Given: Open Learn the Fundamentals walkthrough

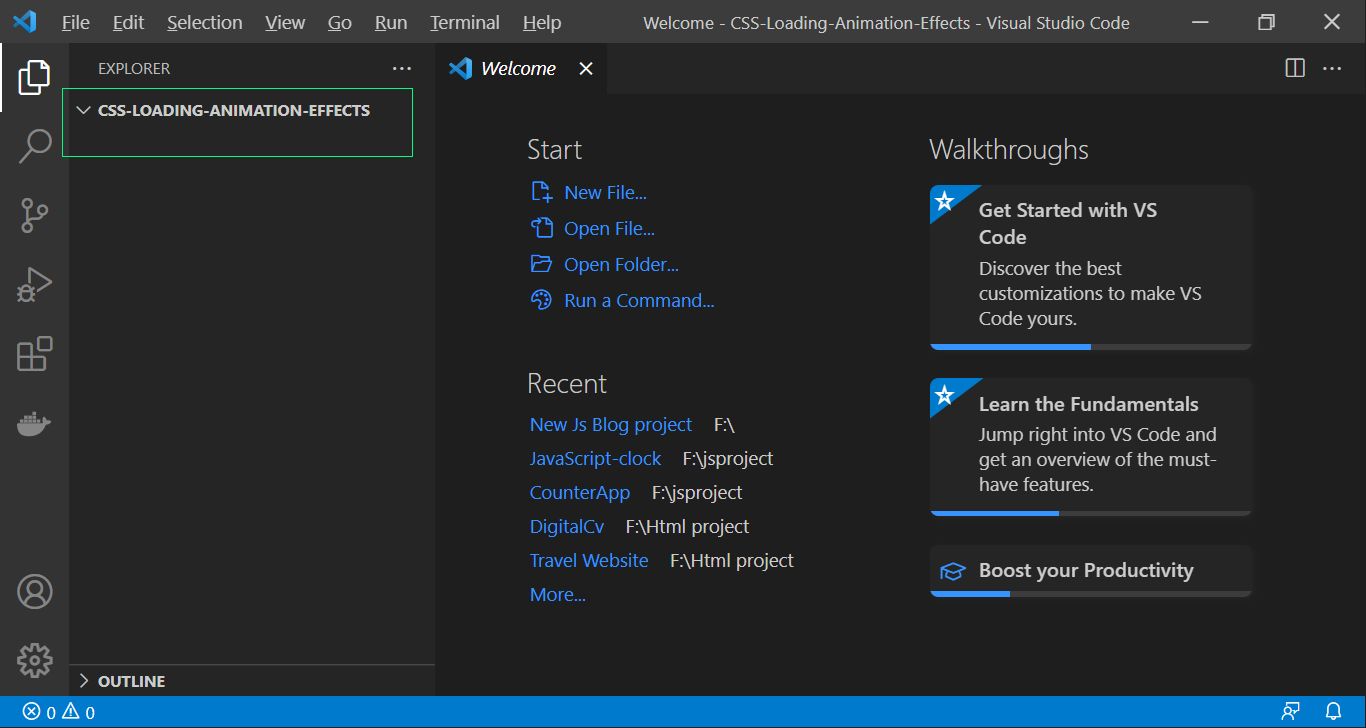Looking at the screenshot, I should click(x=1091, y=446).
